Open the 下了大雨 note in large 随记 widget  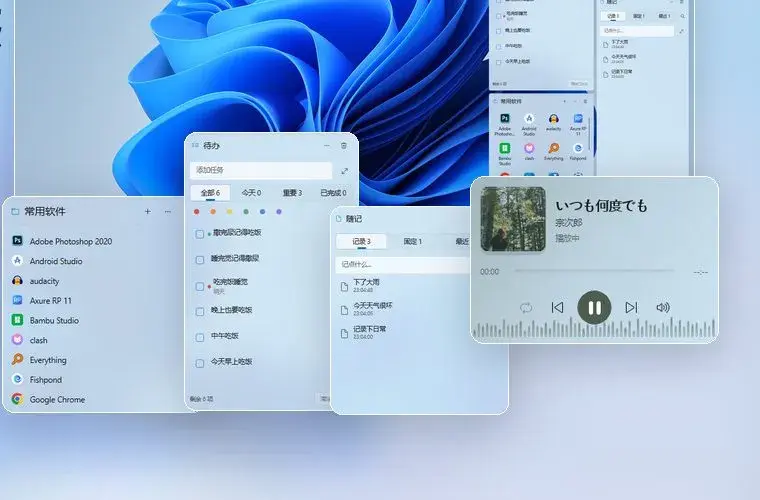366,285
